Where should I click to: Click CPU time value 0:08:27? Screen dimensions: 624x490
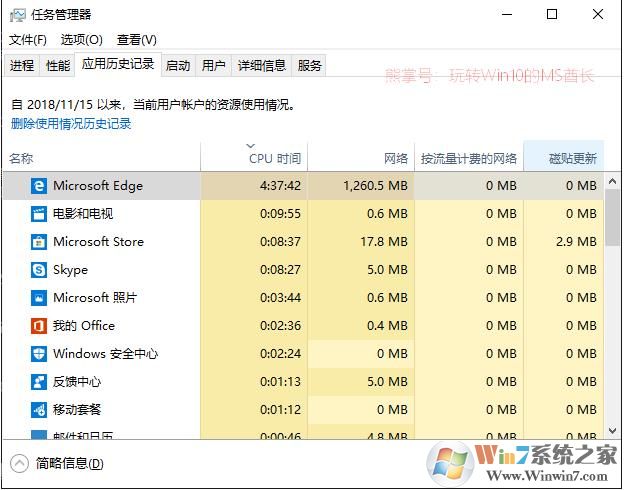[280, 270]
